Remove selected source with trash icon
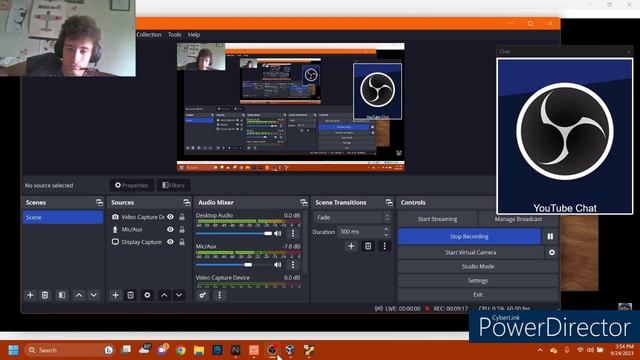This screenshot has height=360, width=640. tap(130, 295)
